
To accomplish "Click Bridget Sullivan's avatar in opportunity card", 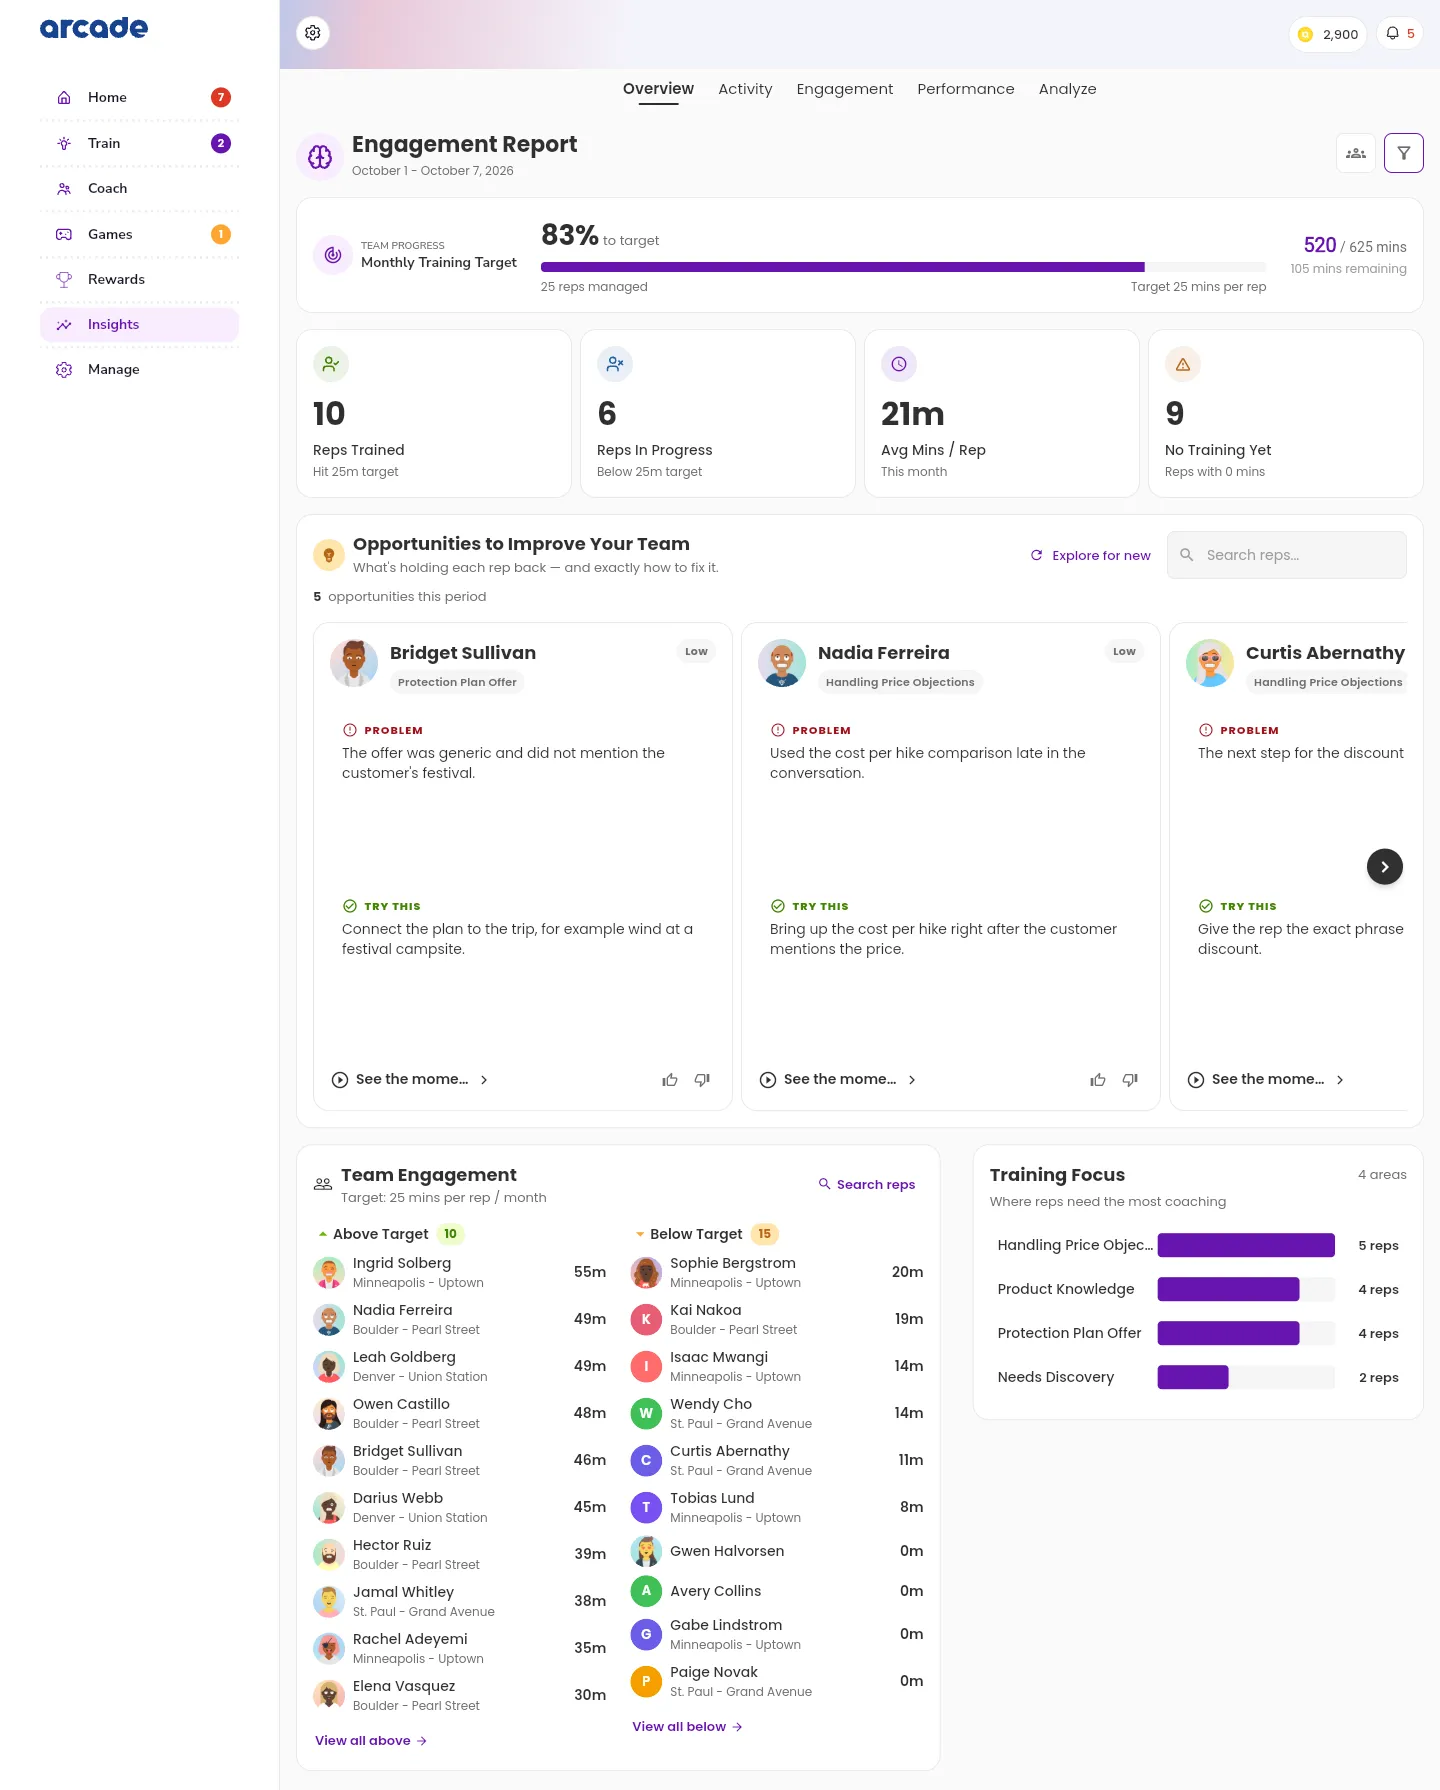I will pos(354,663).
